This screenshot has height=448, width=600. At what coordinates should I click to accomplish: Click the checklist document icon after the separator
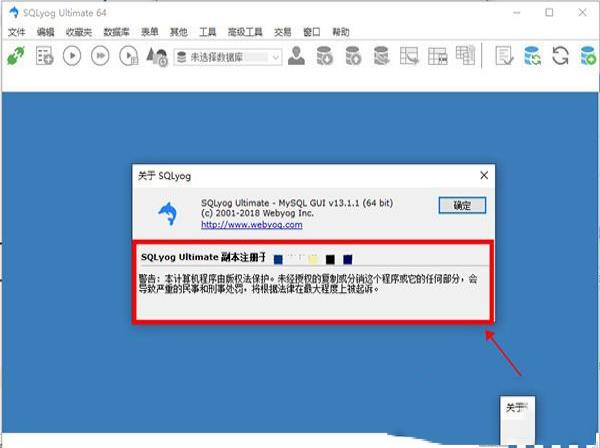point(504,56)
